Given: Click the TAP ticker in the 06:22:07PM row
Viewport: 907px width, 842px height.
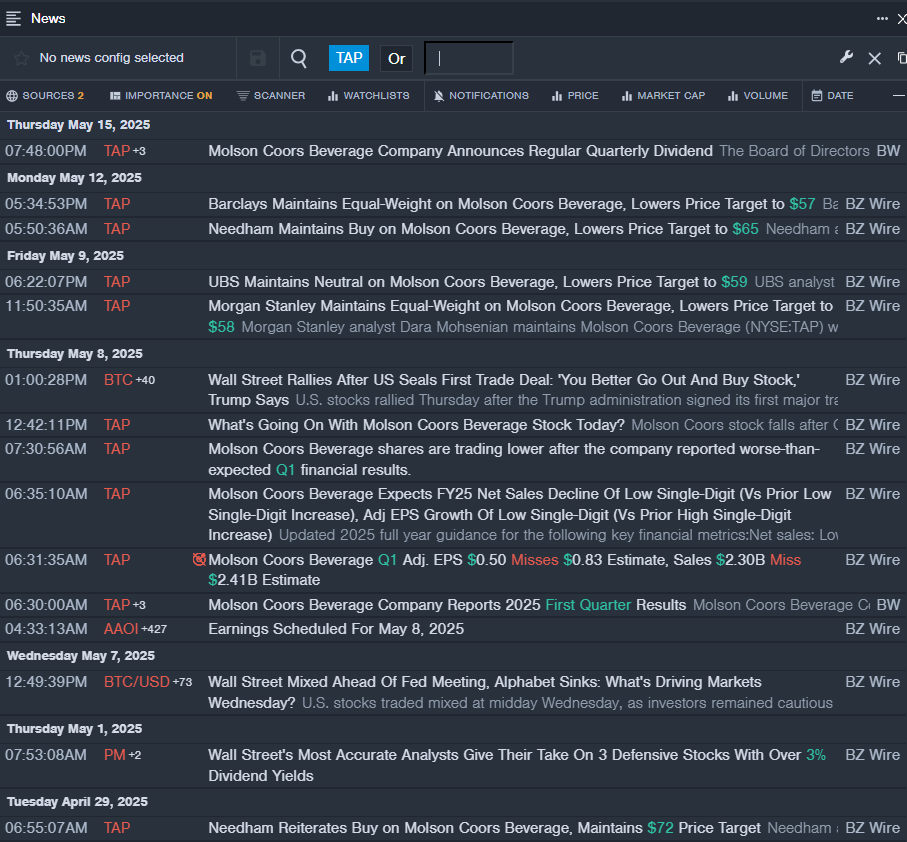Looking at the screenshot, I should tap(117, 282).
